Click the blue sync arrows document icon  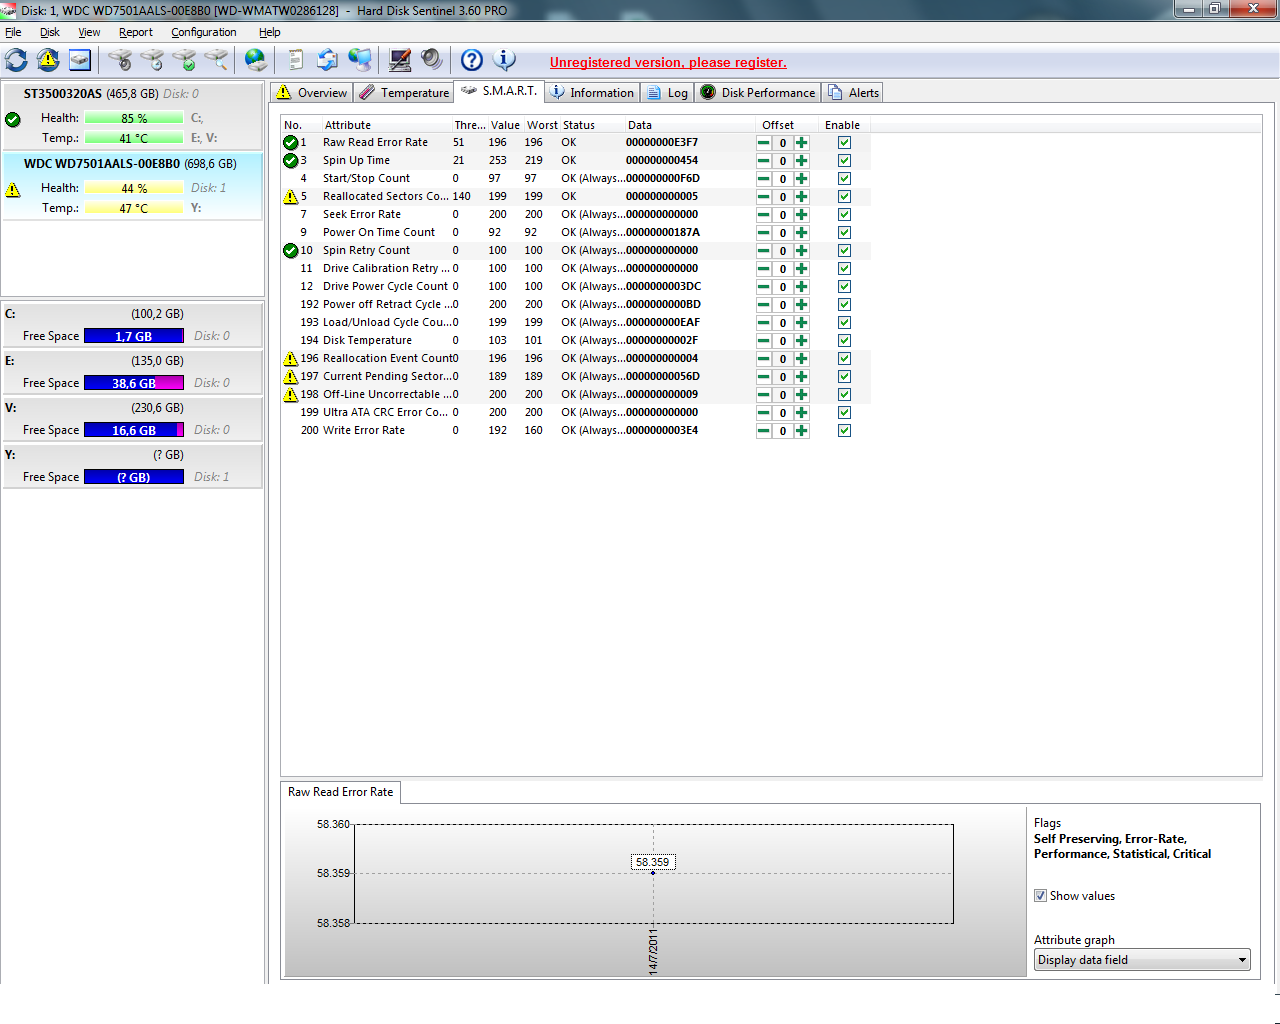(x=327, y=60)
